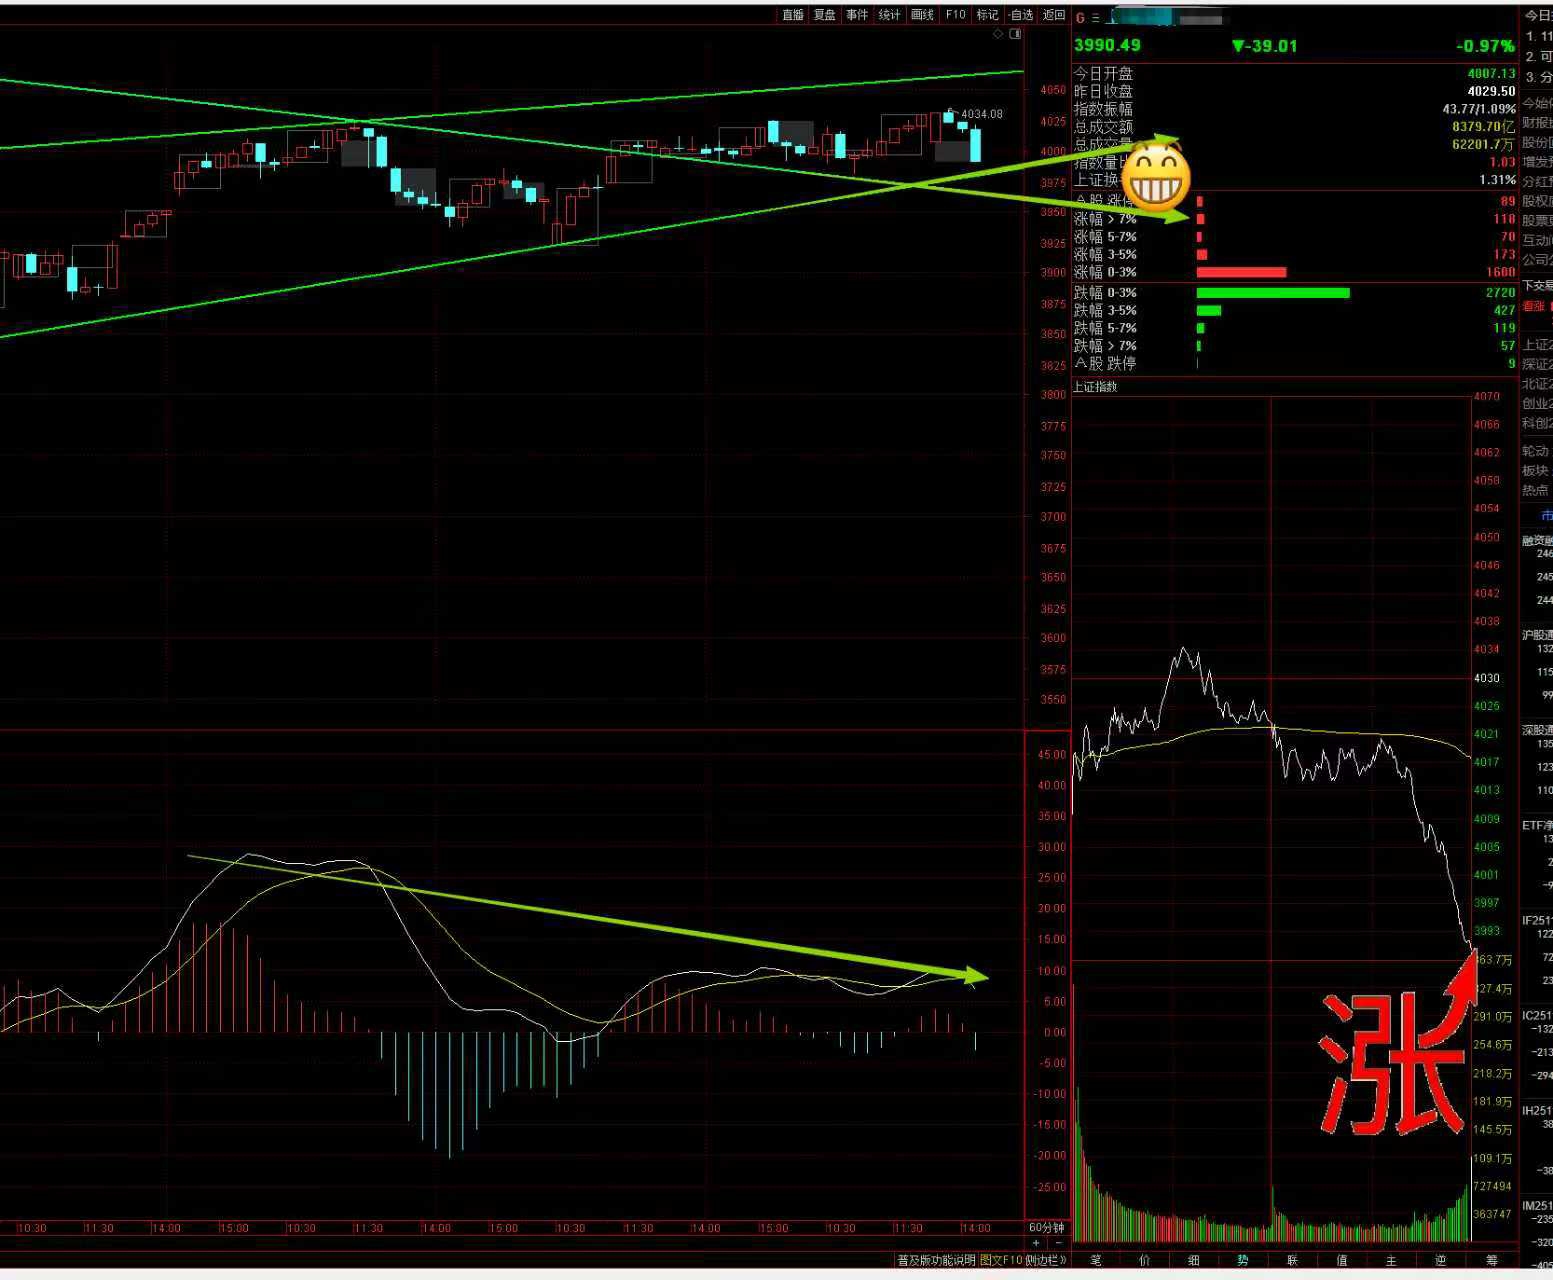
Task: Expand the 侧边栏 sidebar toggle
Action: coord(1047,1260)
